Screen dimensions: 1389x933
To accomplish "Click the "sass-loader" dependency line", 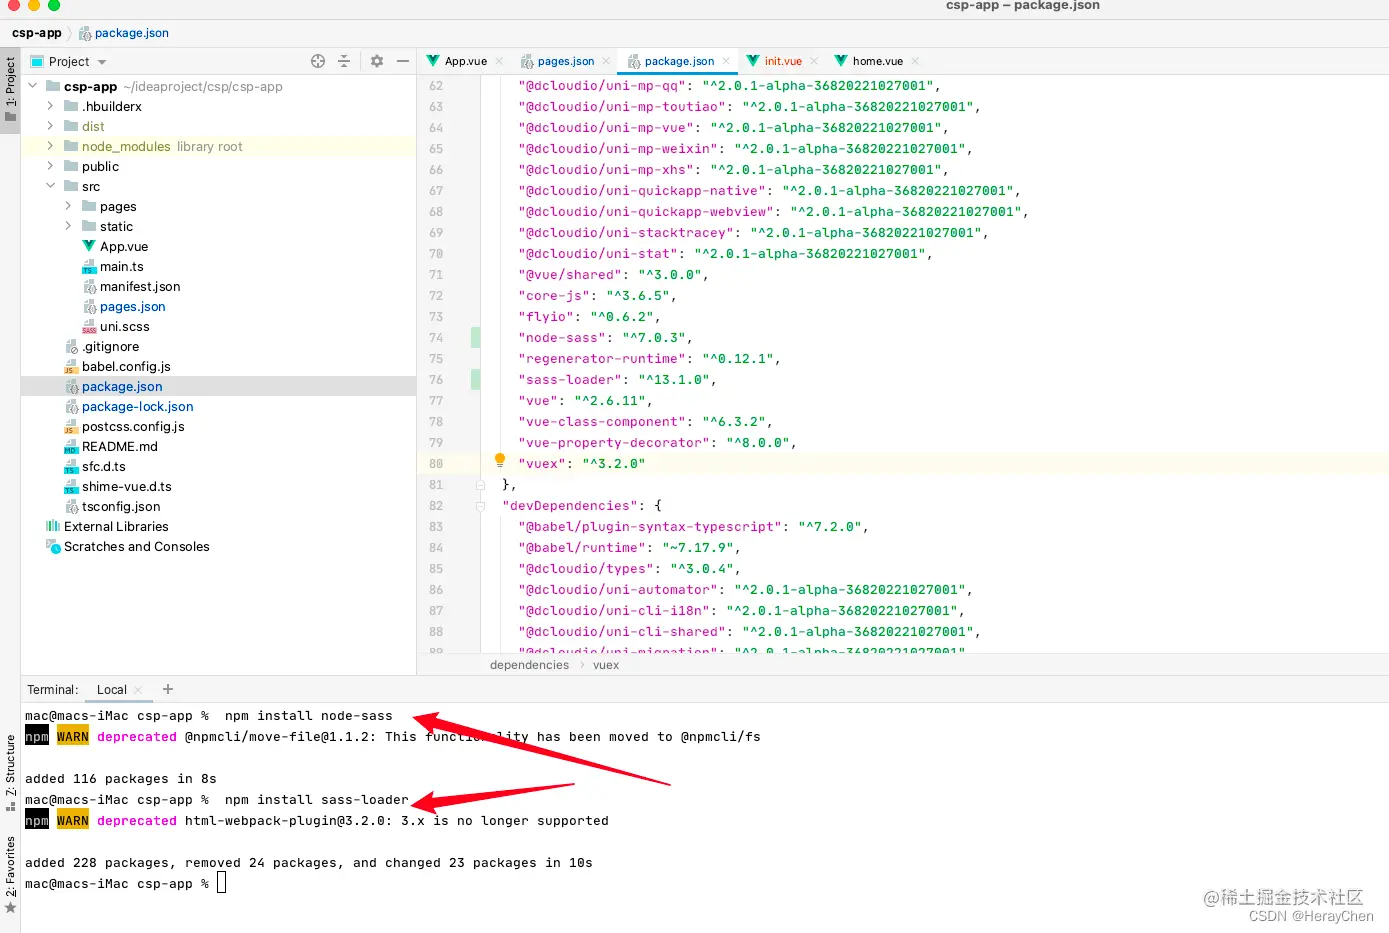I will [x=616, y=380].
